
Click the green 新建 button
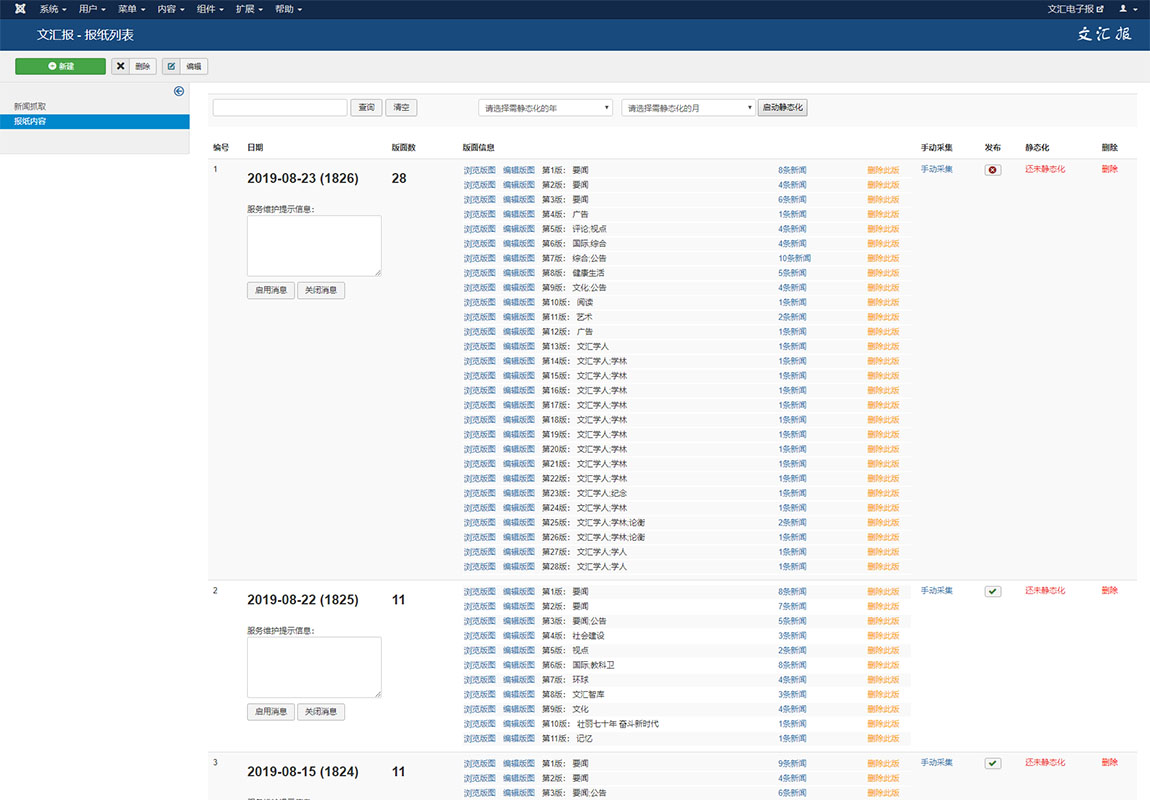coord(60,66)
